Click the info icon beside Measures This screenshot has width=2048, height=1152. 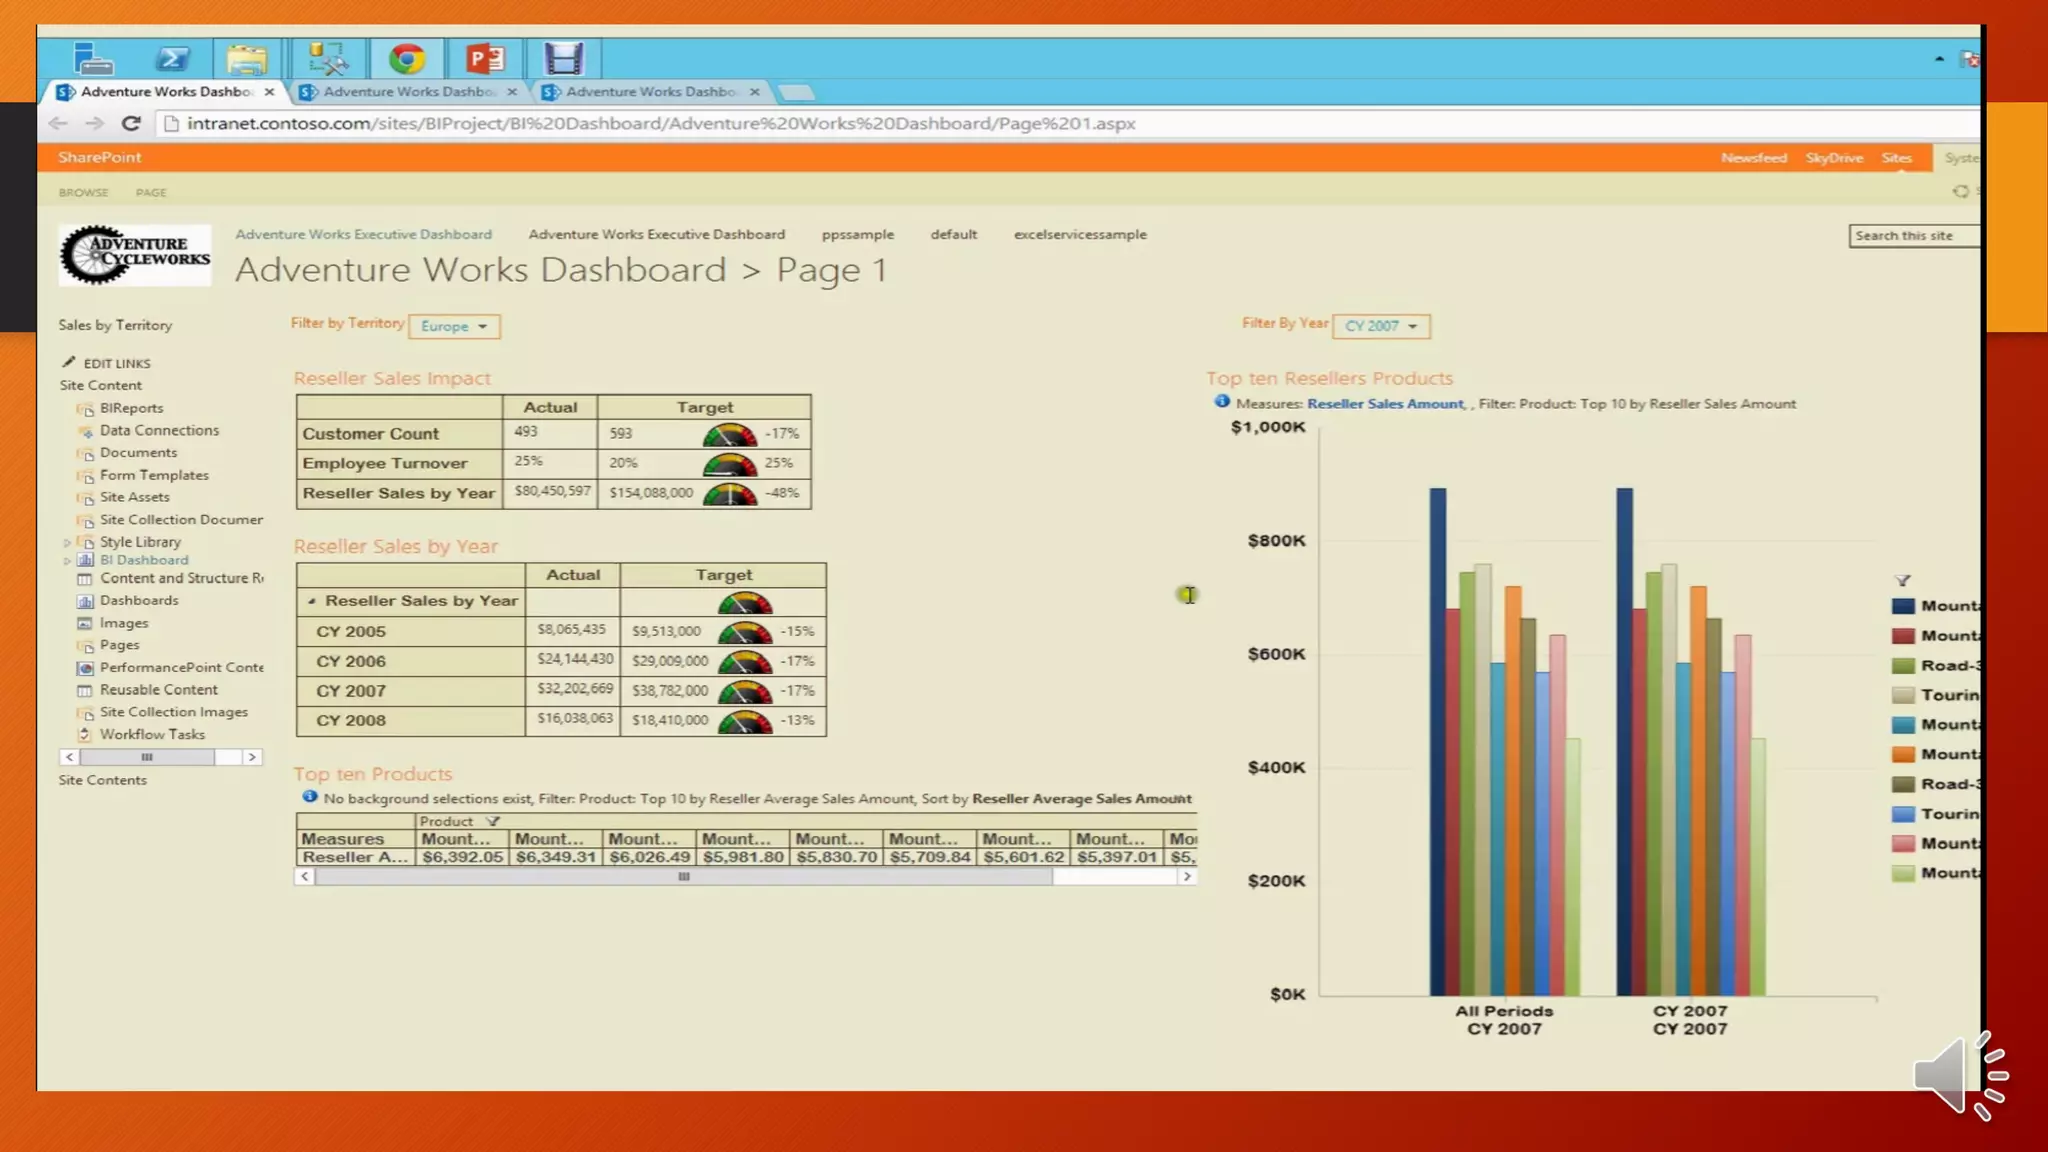point(1221,402)
